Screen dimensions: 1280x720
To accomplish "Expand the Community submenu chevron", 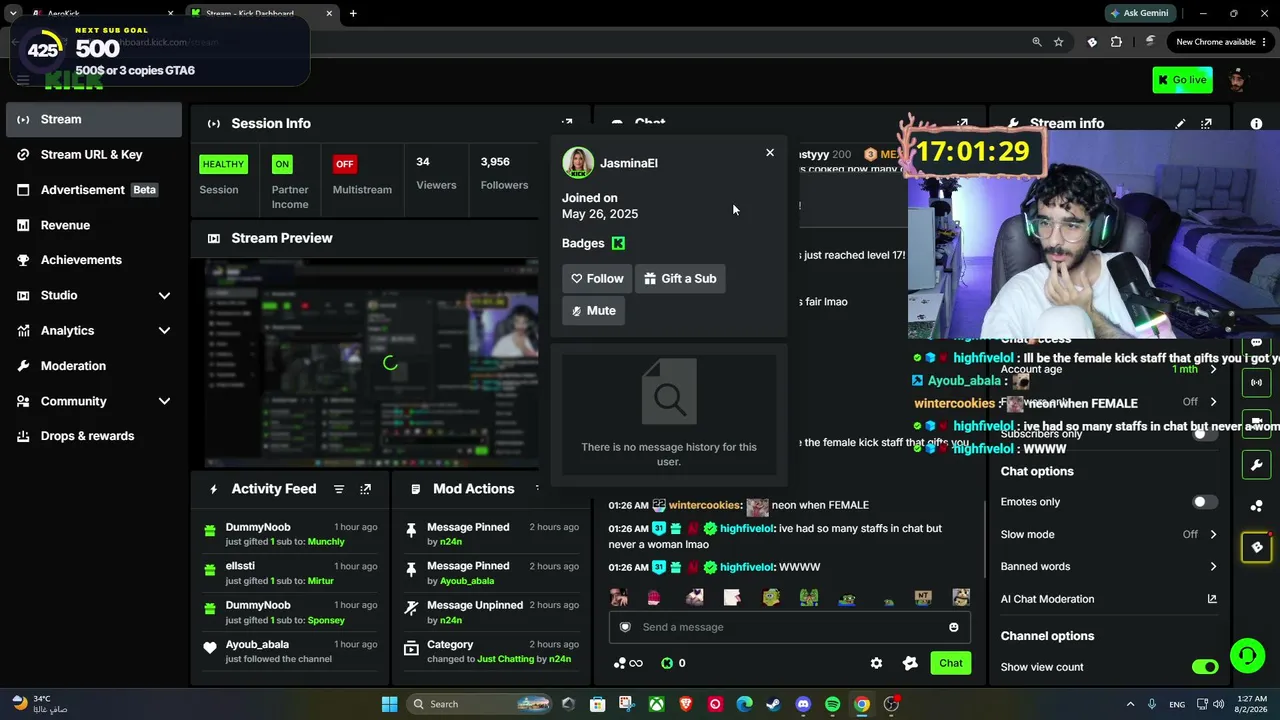I will 164,401.
